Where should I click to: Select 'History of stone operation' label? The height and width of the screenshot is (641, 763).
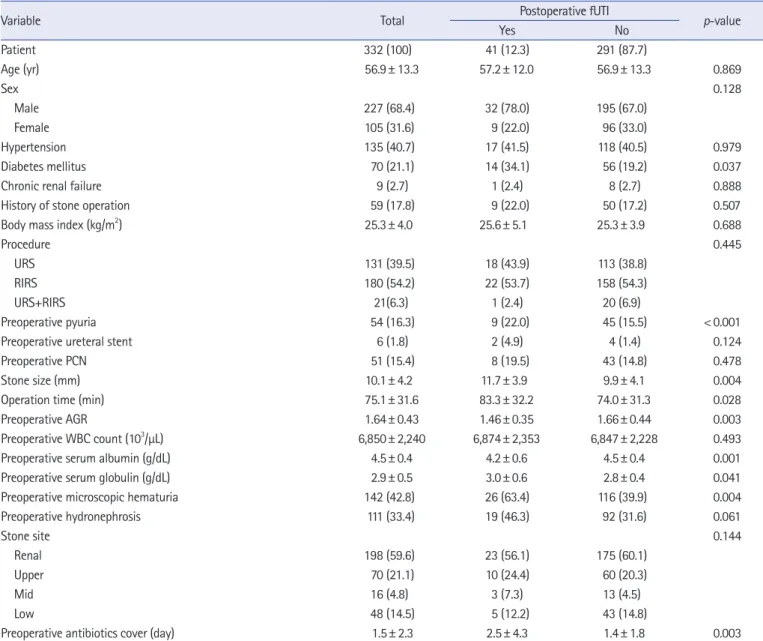point(65,205)
